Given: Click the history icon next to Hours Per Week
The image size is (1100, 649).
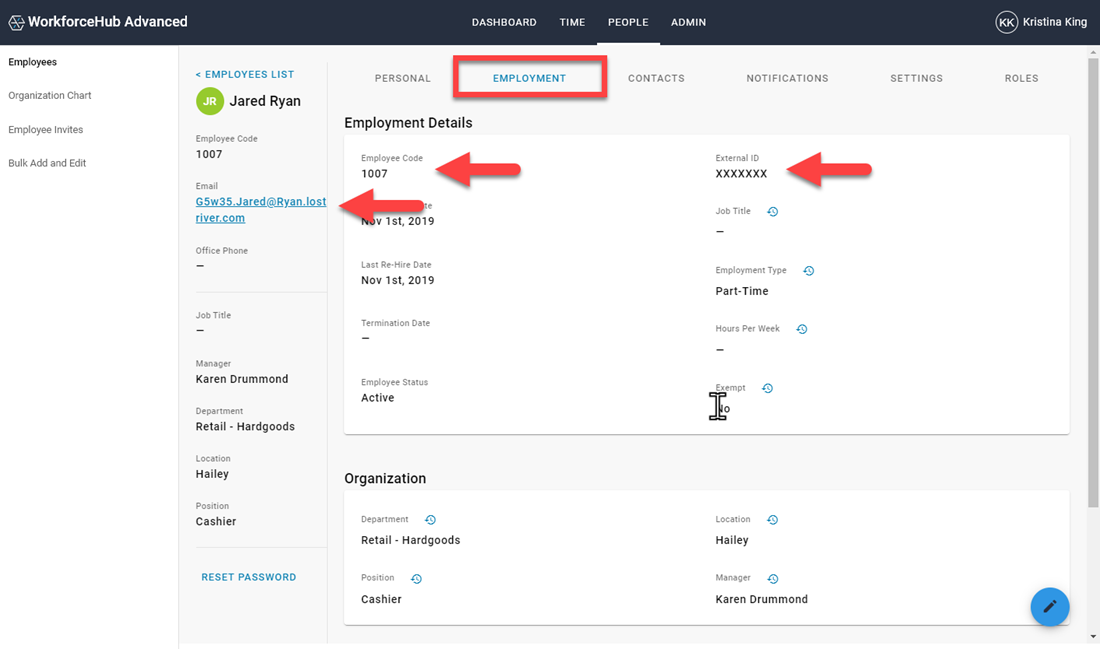Looking at the screenshot, I should [801, 328].
